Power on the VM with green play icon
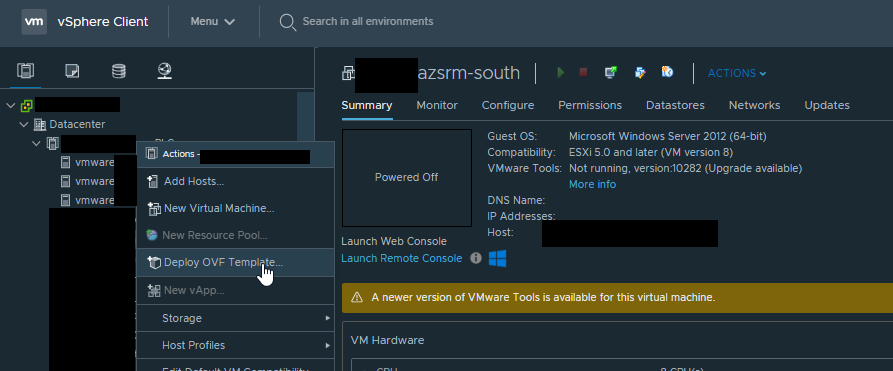This screenshot has width=893, height=371. (561, 72)
